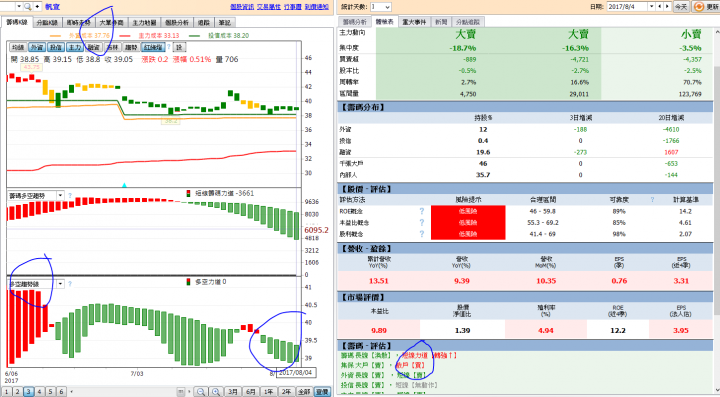Toggle the 趨勢 overlay button
The width and height of the screenshot is (720, 397).
[131, 47]
